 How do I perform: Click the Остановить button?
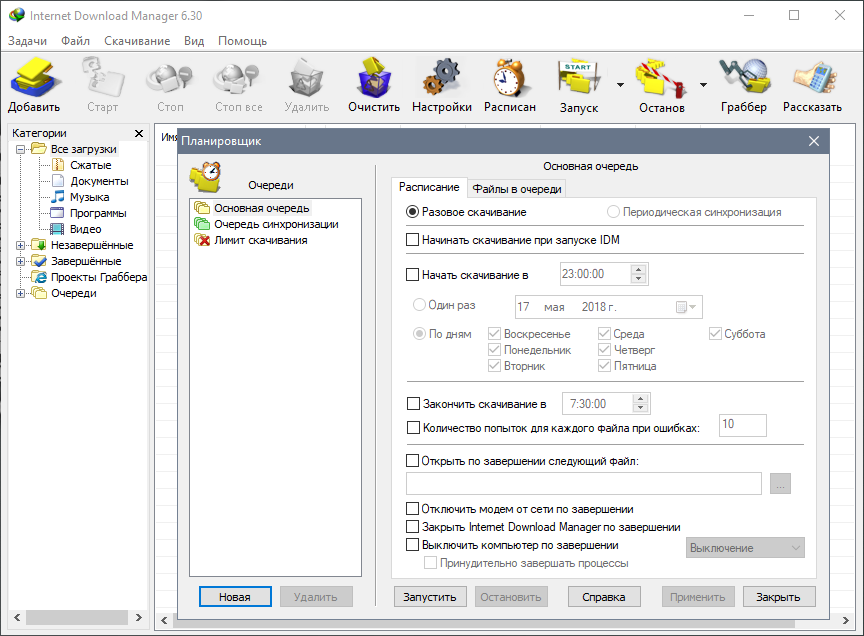[511, 596]
